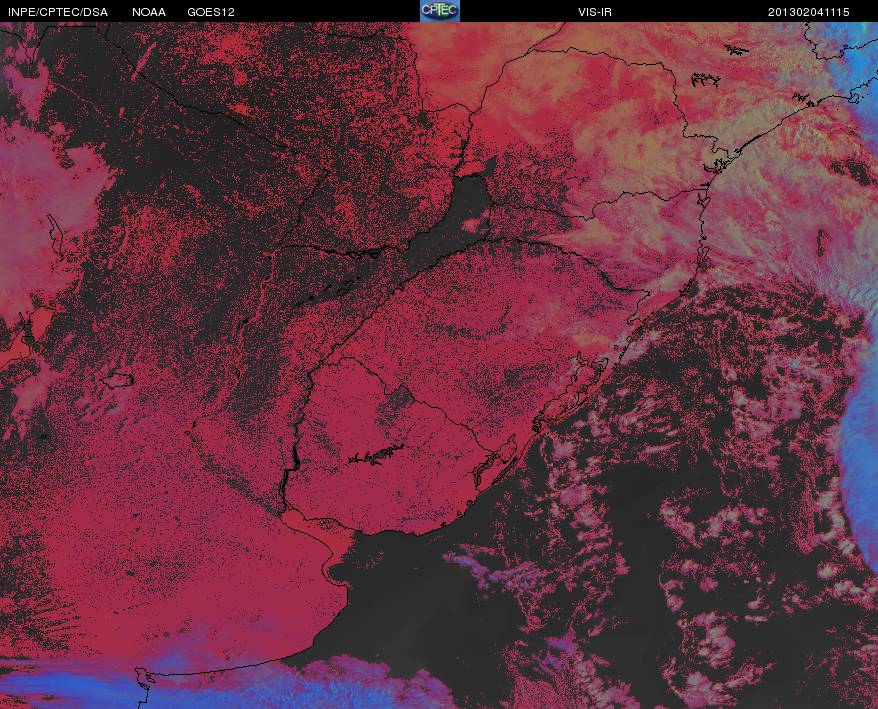The image size is (878, 709).
Task: Click the timestamp 201302041115
Action: coord(809,12)
